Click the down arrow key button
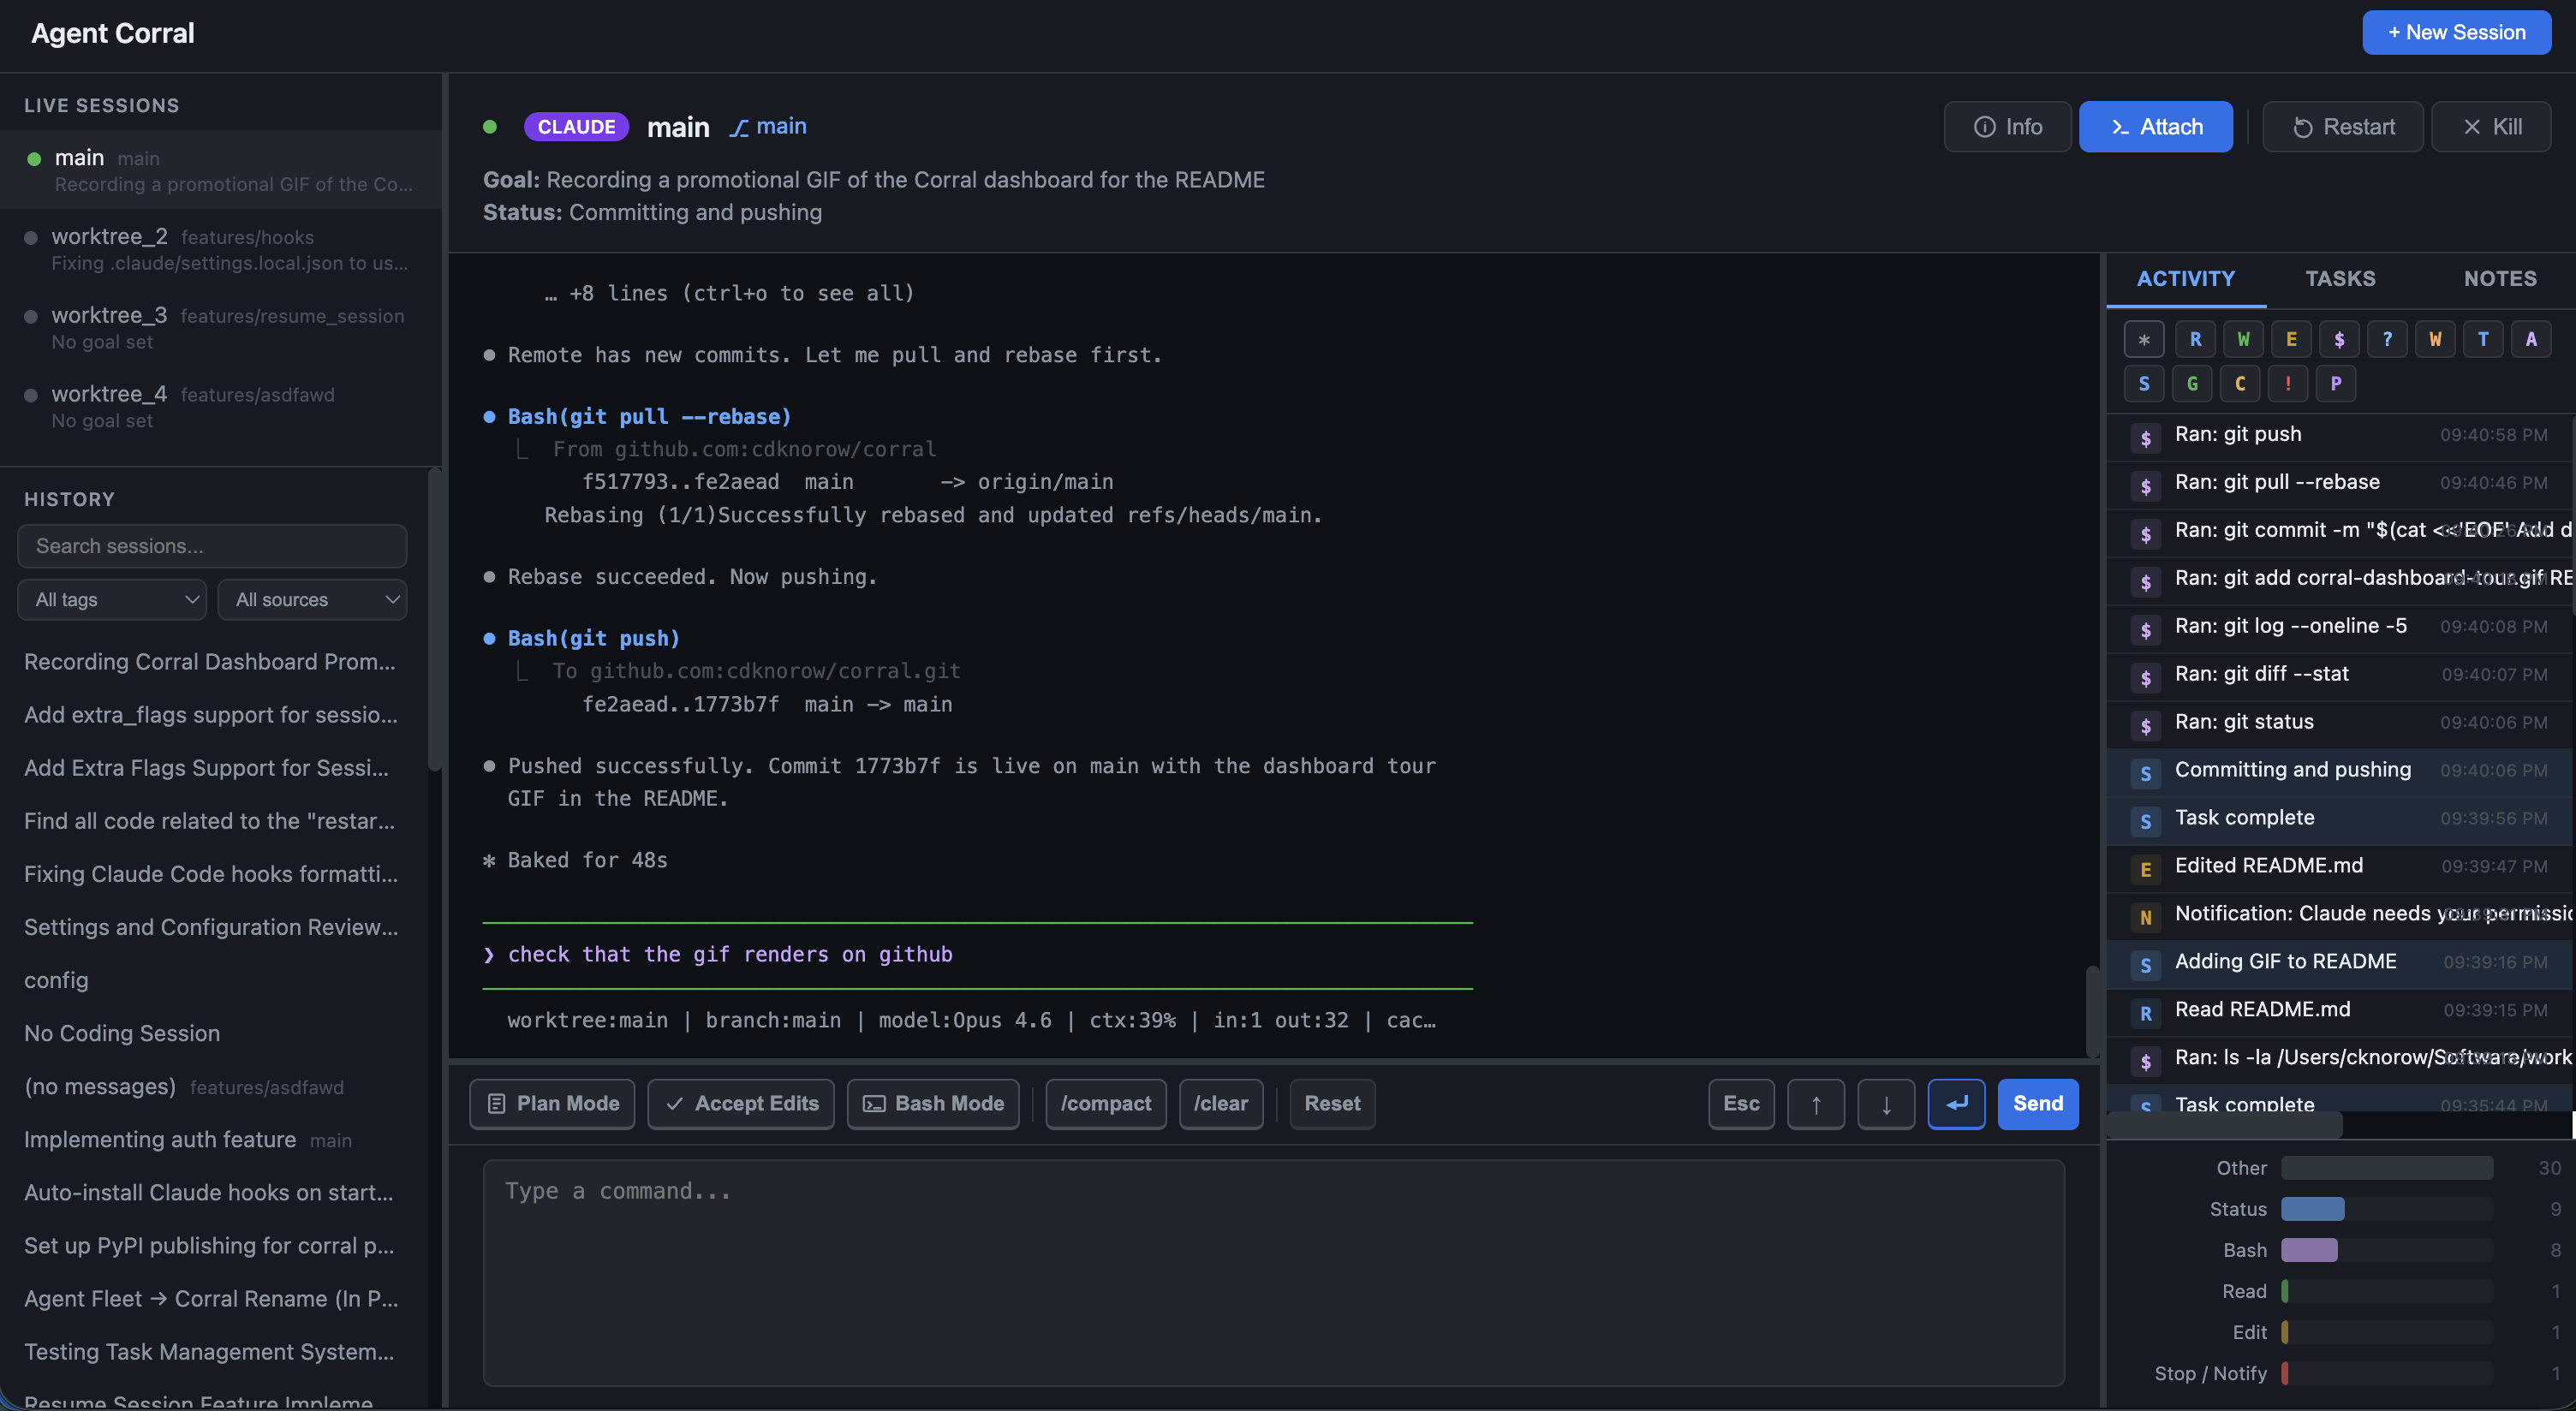This screenshot has width=2576, height=1411. [1885, 1103]
